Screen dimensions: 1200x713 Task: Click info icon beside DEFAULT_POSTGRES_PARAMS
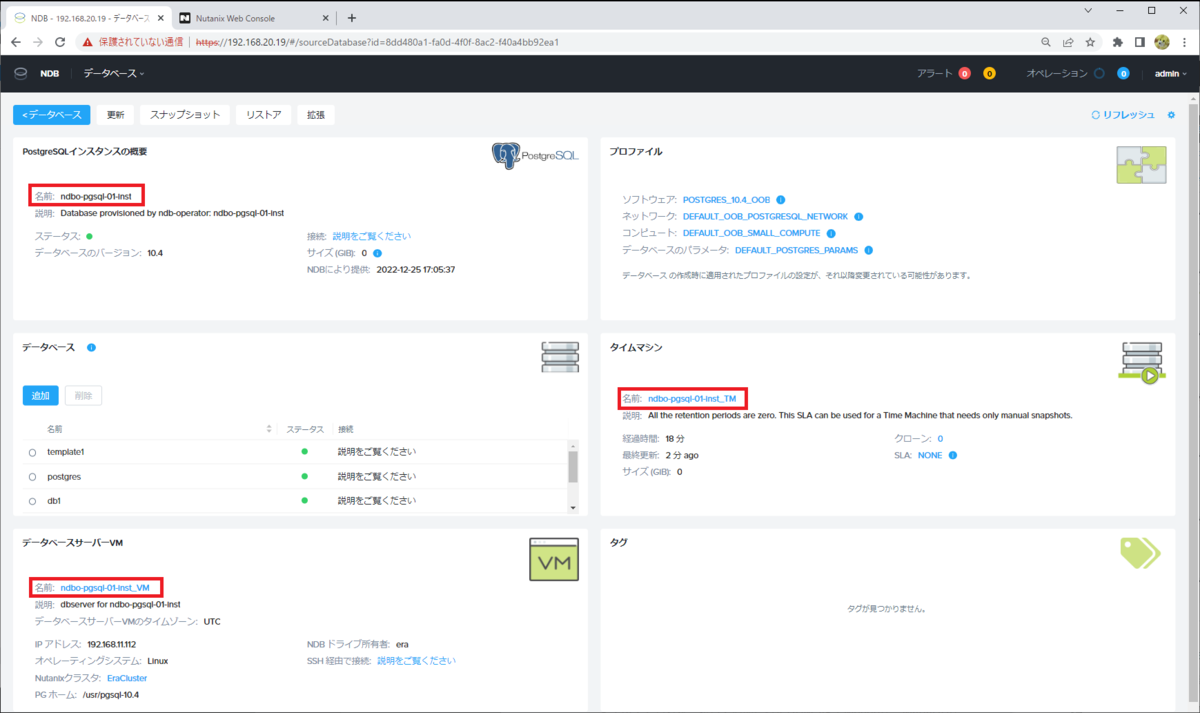(868, 250)
